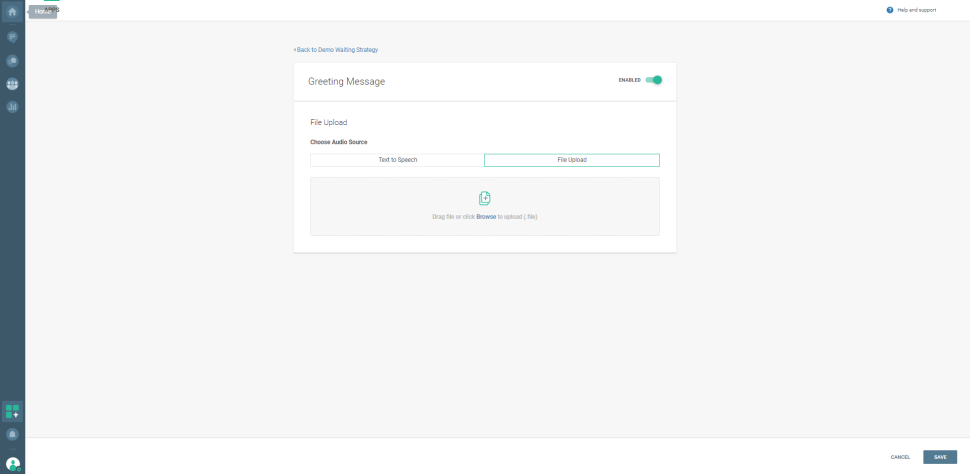Open the notifications bell icon
970x474 pixels.
(12, 435)
